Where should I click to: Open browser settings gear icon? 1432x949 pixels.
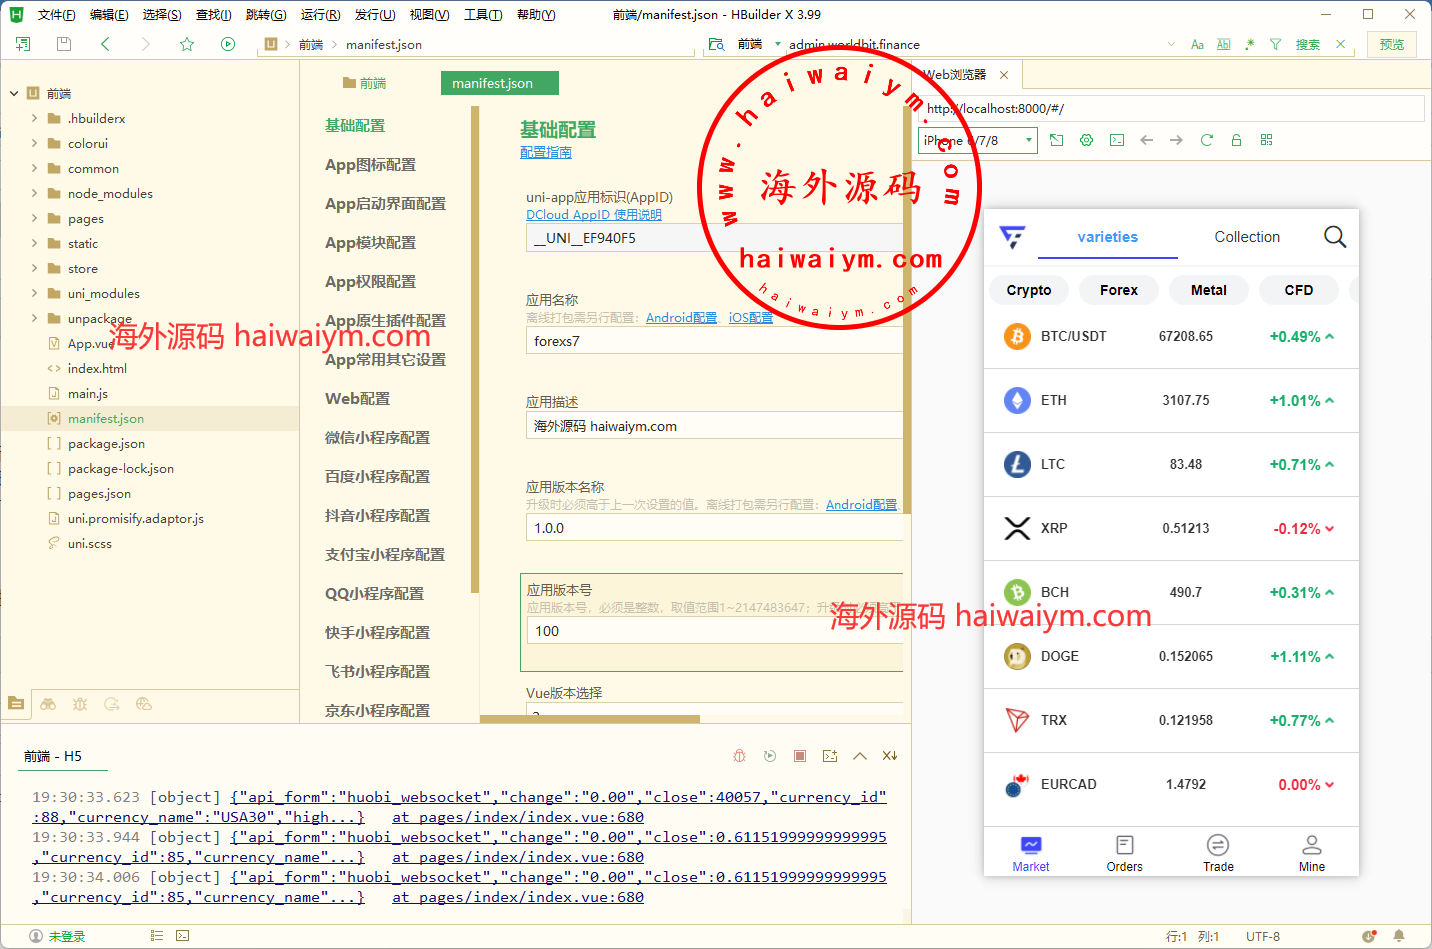[x=1086, y=140]
